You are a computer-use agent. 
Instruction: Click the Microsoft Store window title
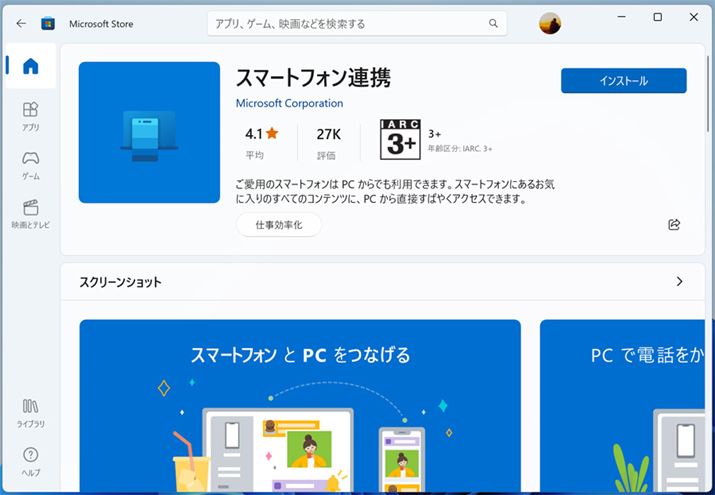(101, 24)
